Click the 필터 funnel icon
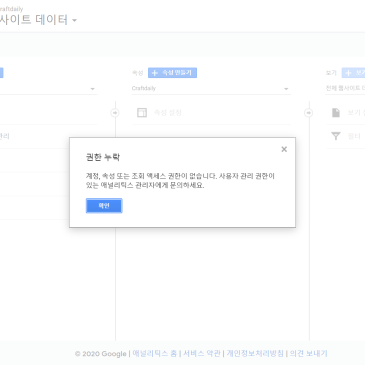This screenshot has height=365, width=365. click(336, 136)
